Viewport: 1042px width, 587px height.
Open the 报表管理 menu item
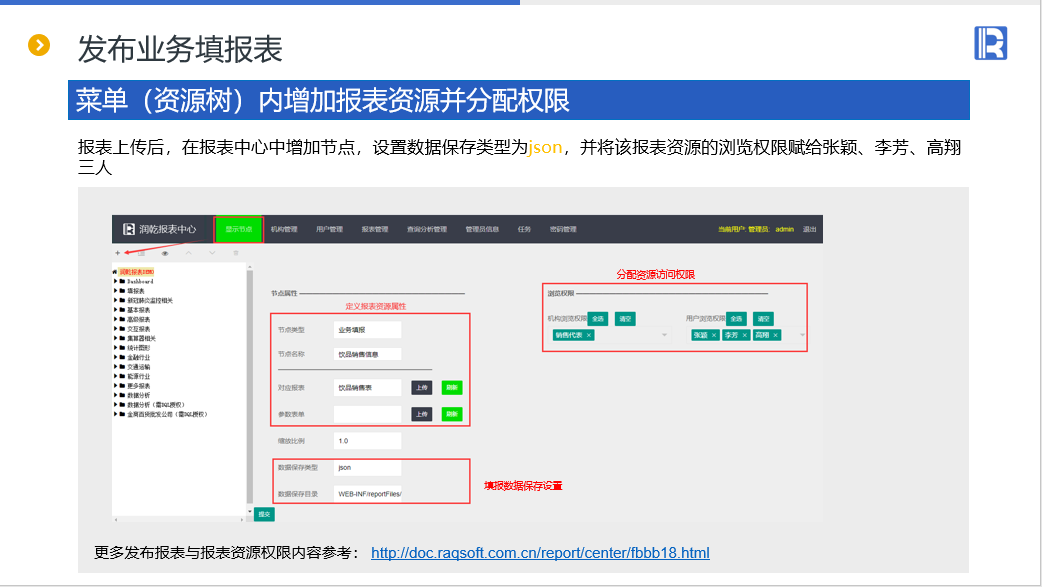pos(375,229)
